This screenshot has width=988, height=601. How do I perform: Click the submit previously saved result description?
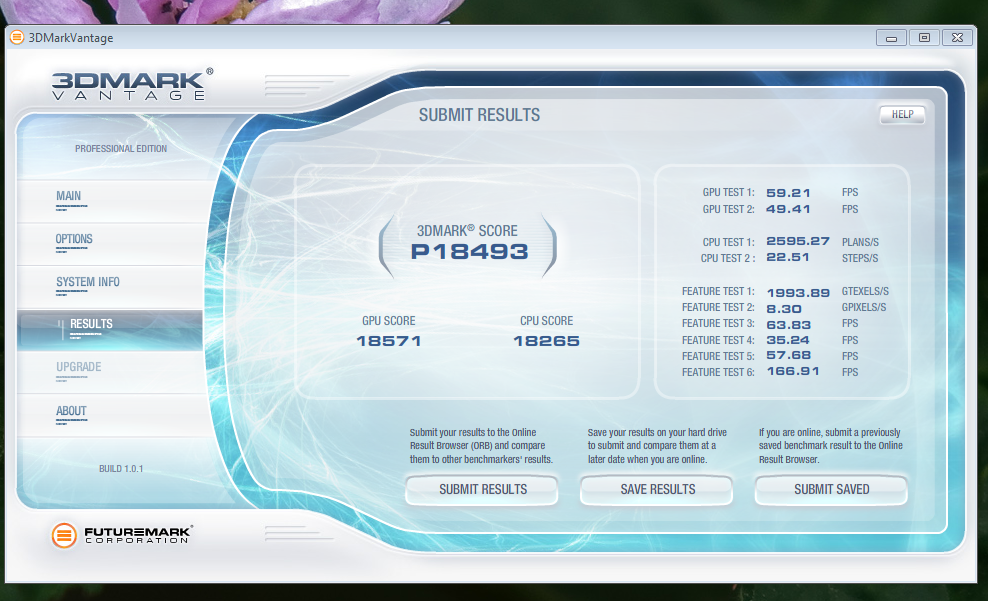[x=830, y=446]
